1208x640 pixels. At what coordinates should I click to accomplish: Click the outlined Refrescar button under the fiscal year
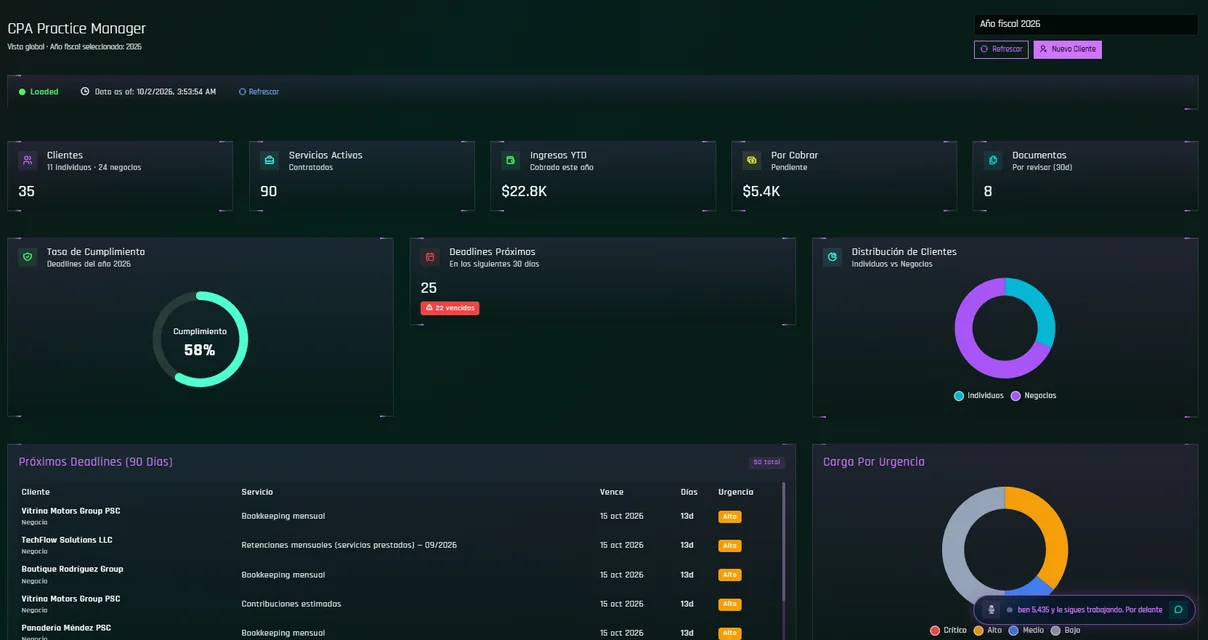[x=1001, y=49]
